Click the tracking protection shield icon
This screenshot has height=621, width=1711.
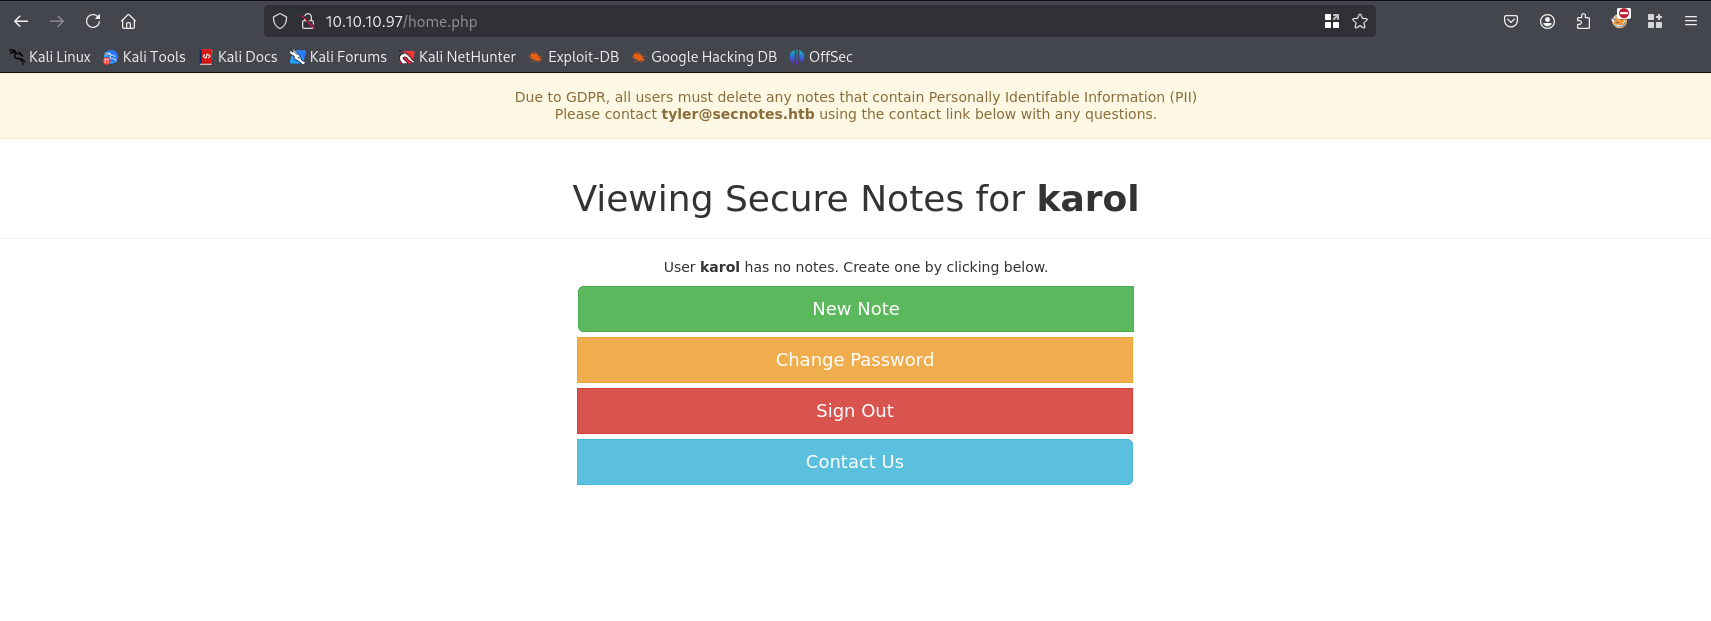(280, 21)
